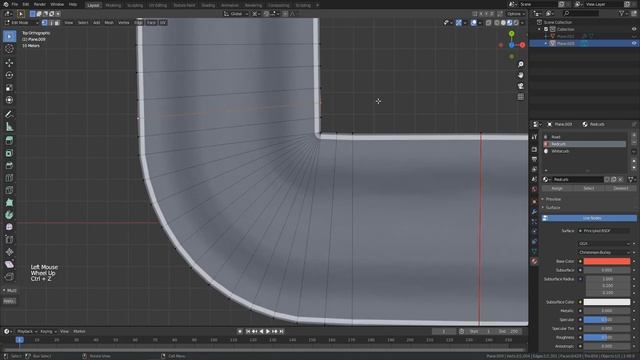Open the Render menu
This screenshot has width=640, height=360.
tap(40, 4)
